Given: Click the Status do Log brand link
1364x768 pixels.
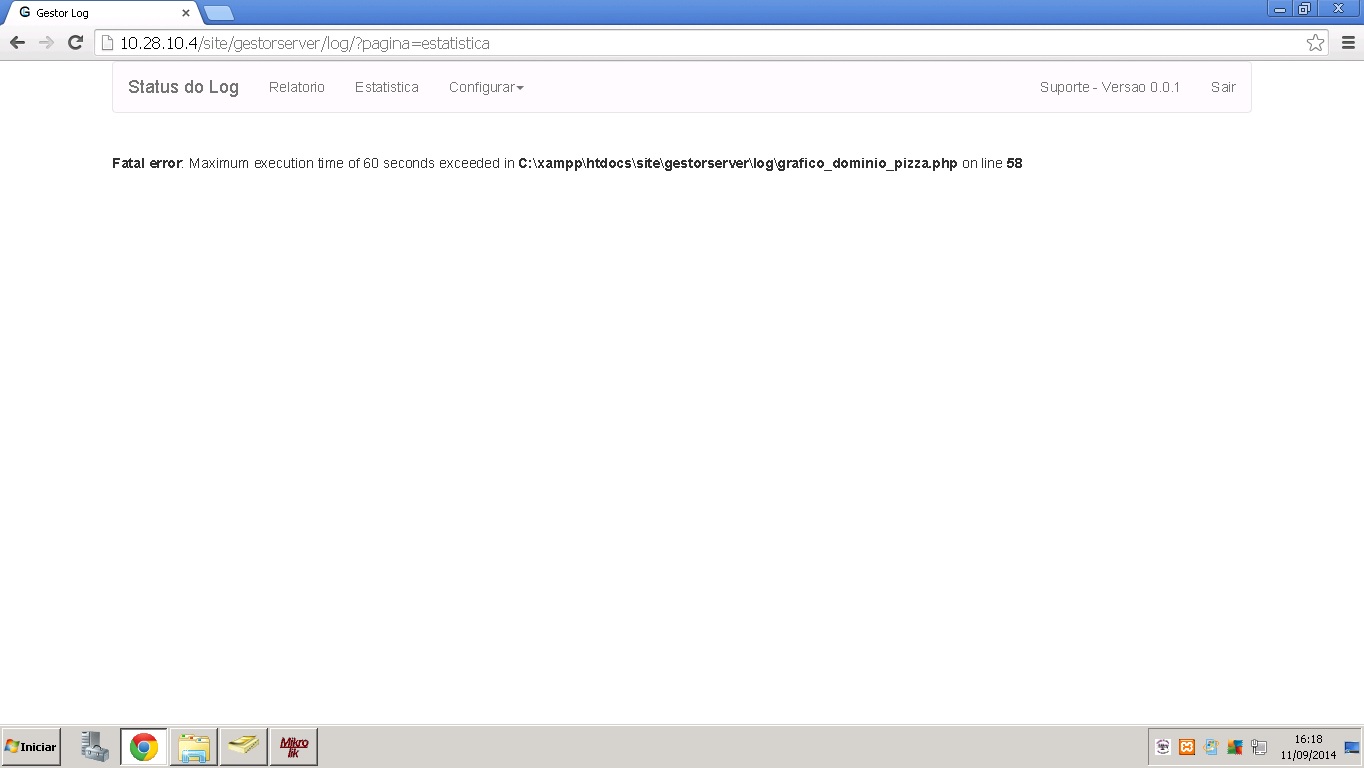Looking at the screenshot, I should (x=183, y=87).
